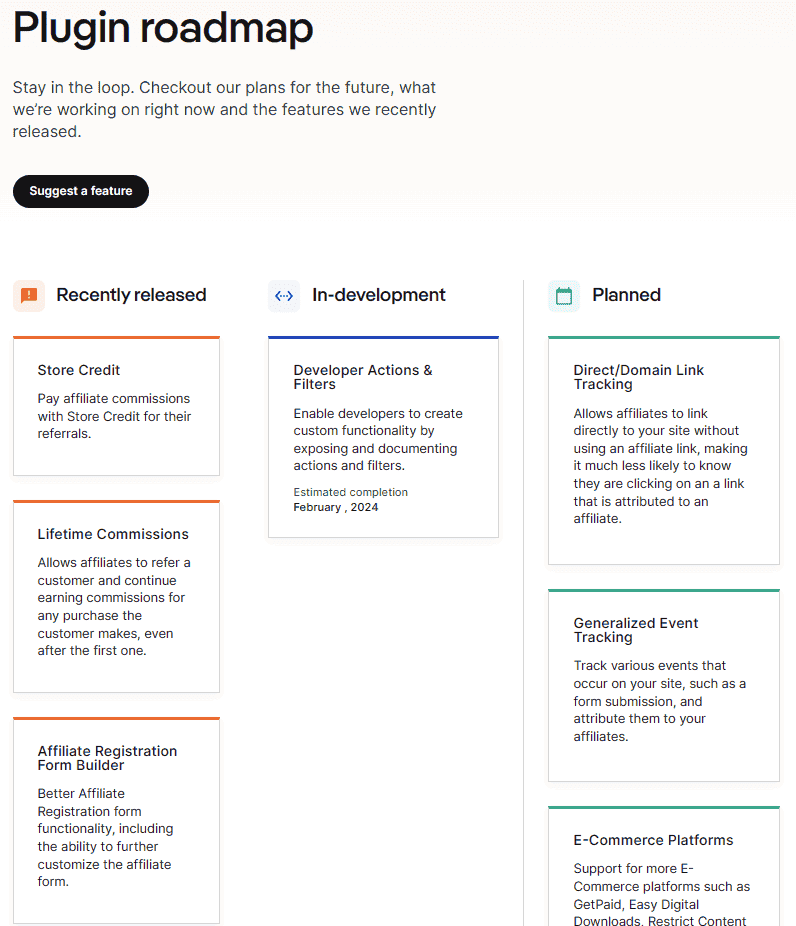Open Affiliate Registration Form Builder card title
The height and width of the screenshot is (926, 796).
tap(107, 758)
